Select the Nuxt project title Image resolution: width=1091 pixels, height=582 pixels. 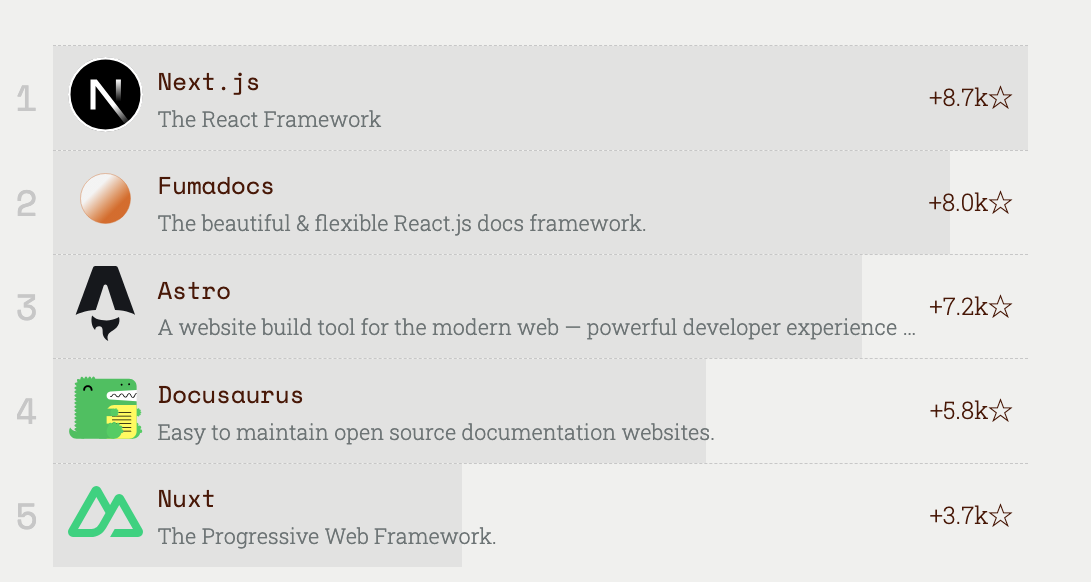click(x=186, y=499)
